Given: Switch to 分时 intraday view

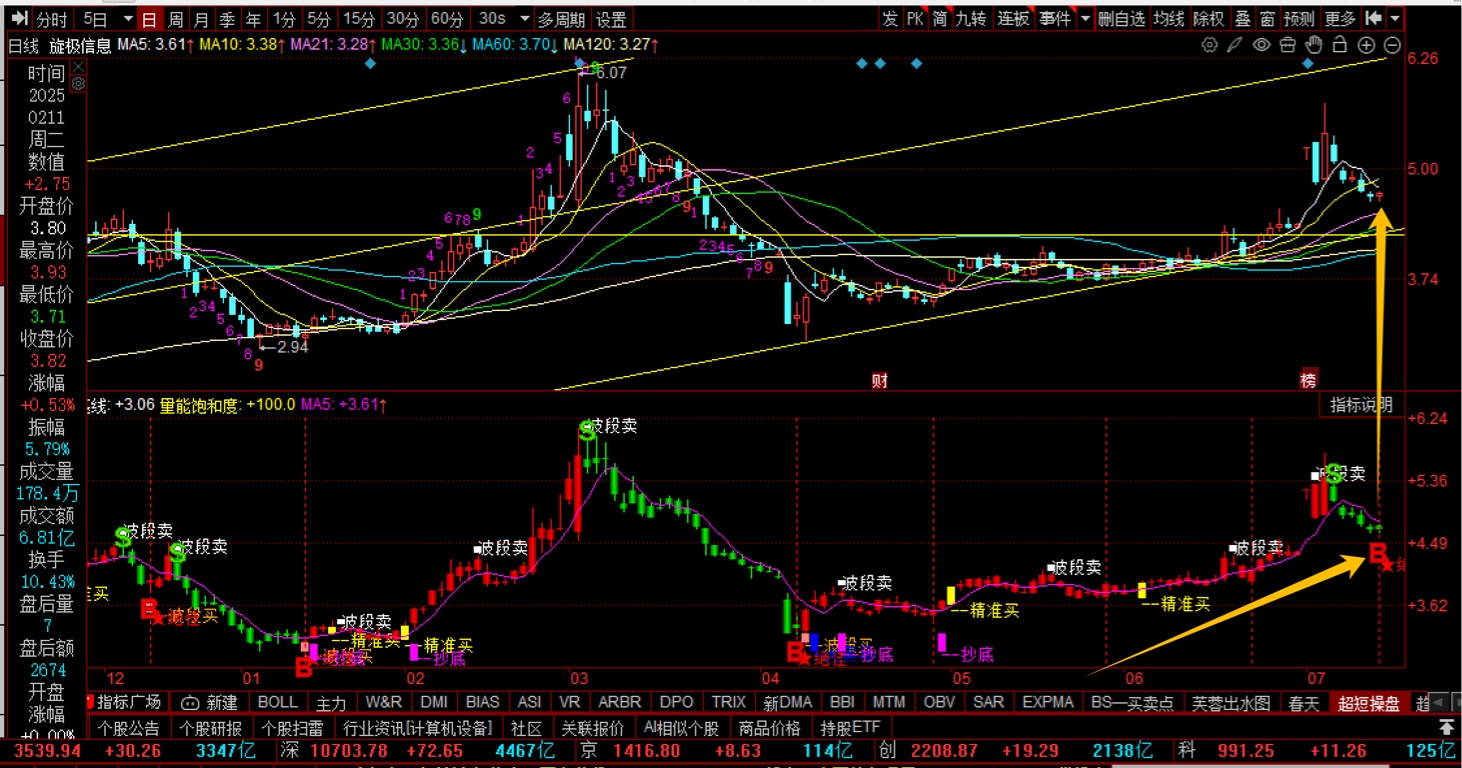Looking at the screenshot, I should (52, 19).
